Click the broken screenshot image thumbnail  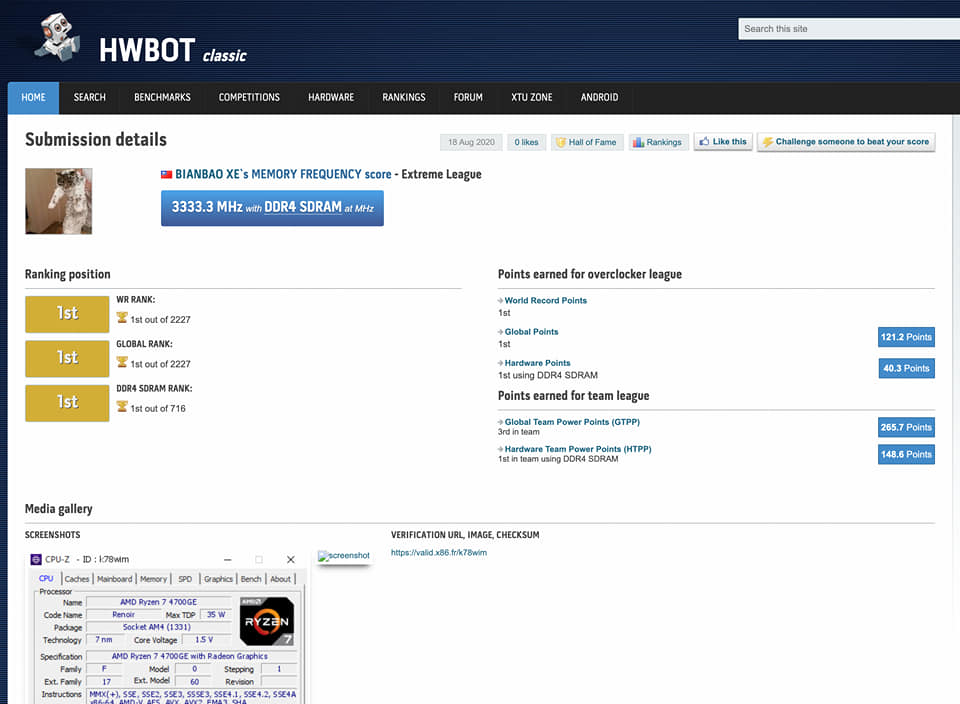(343, 556)
